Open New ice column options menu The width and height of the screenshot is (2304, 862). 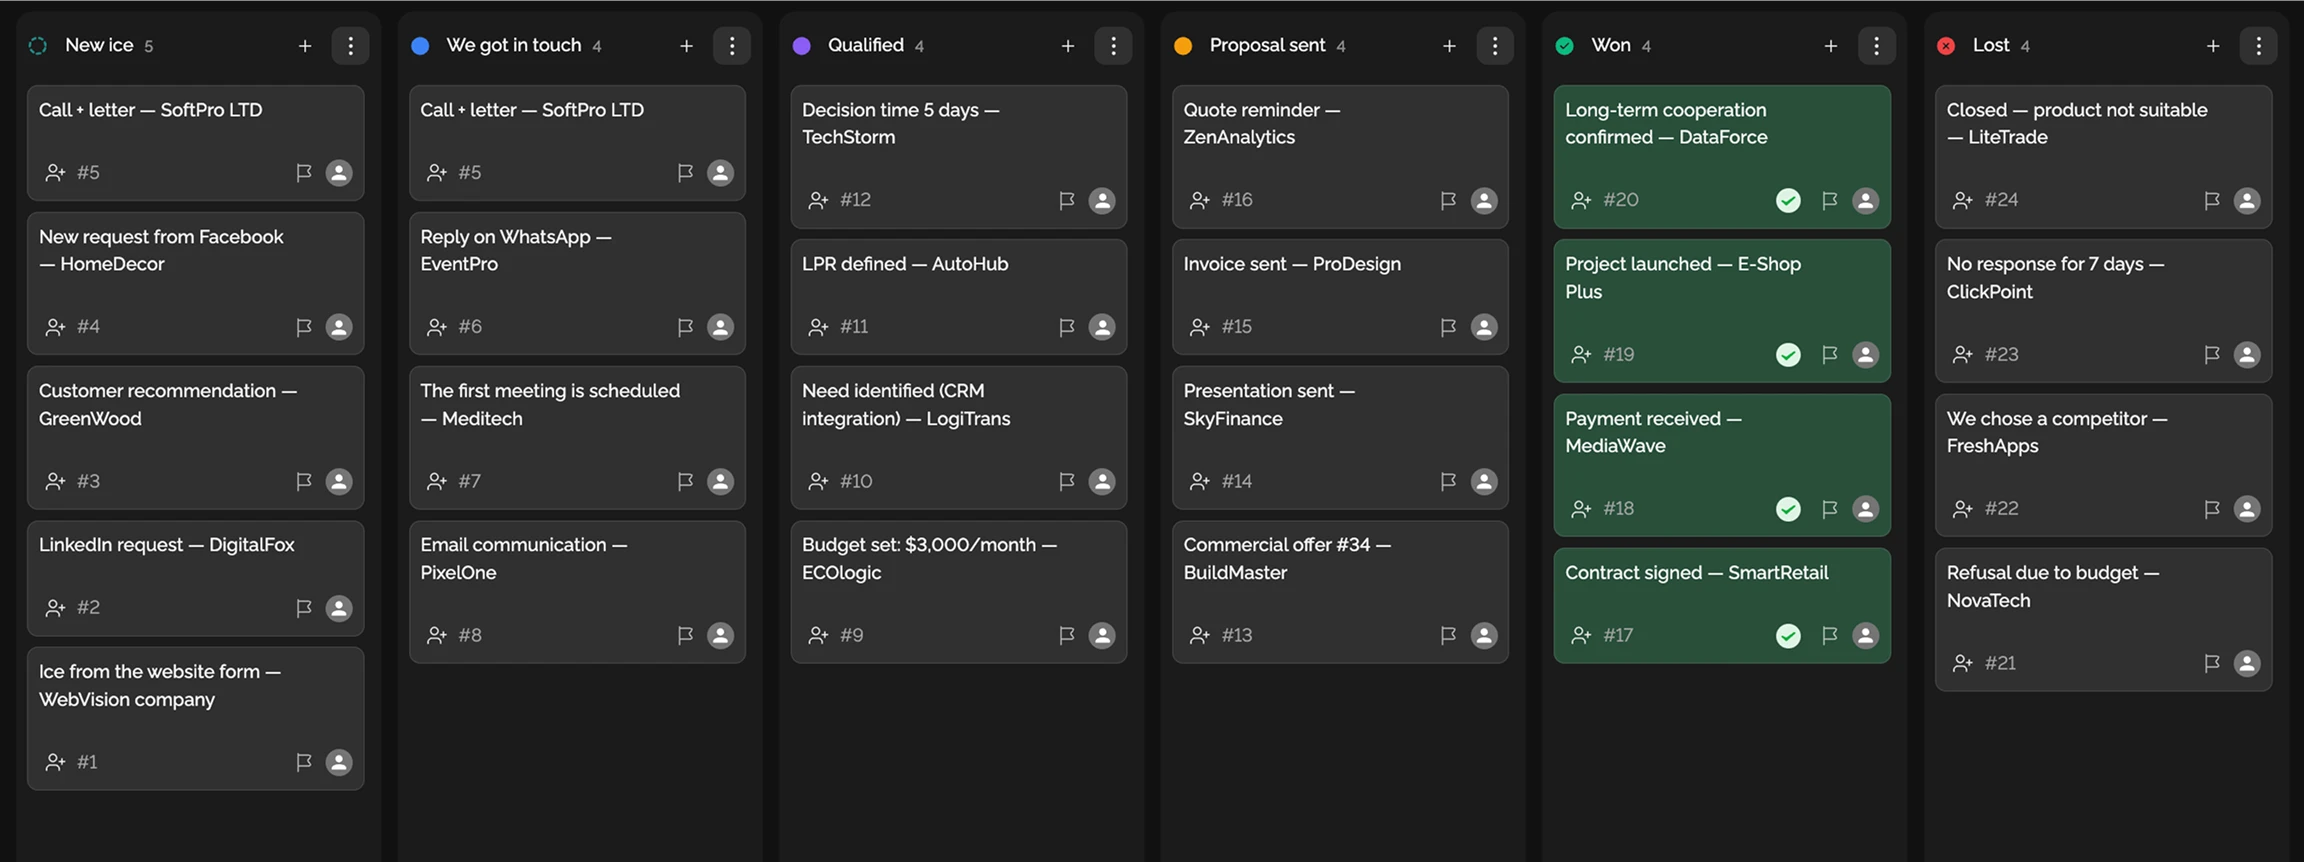coord(350,46)
